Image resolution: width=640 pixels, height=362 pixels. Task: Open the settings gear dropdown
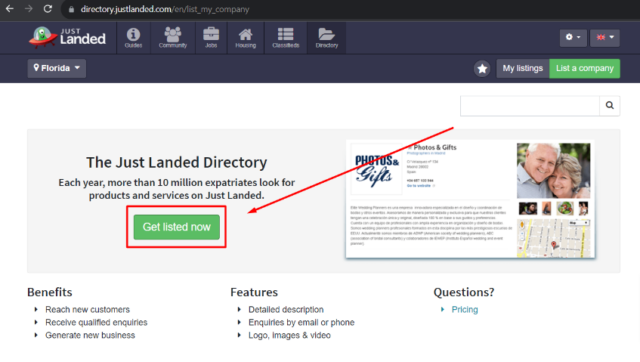tap(573, 38)
